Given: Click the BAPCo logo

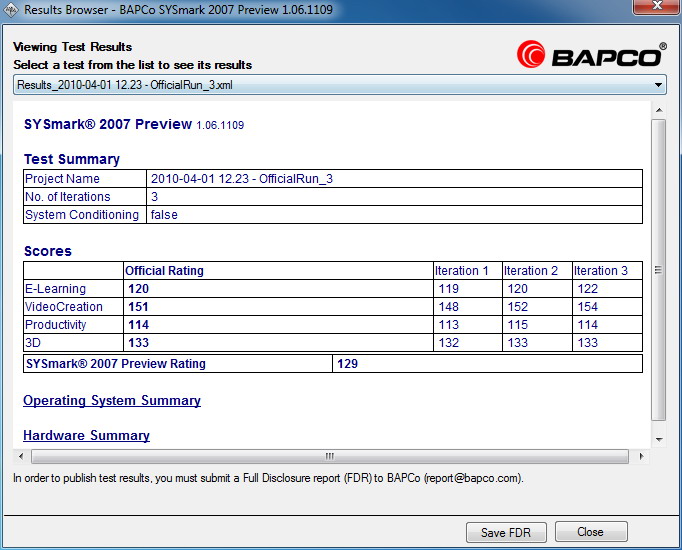Looking at the screenshot, I should [592, 55].
